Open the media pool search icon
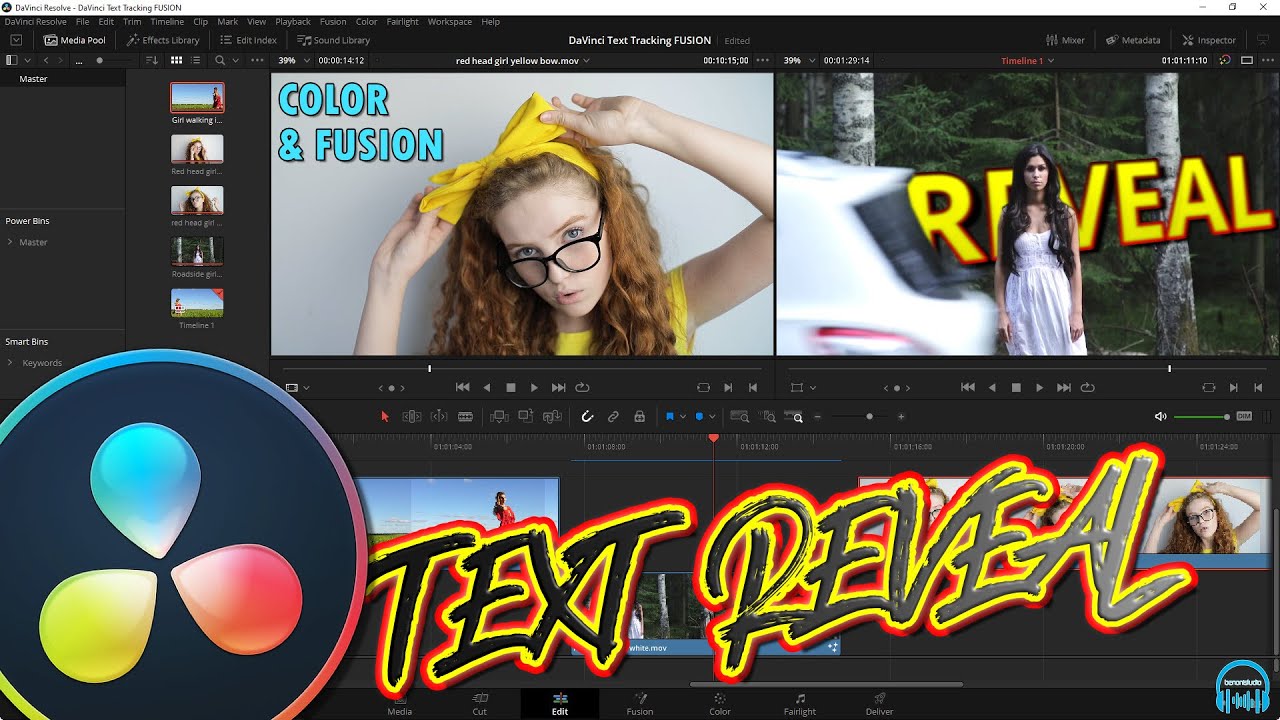 pyautogui.click(x=220, y=60)
